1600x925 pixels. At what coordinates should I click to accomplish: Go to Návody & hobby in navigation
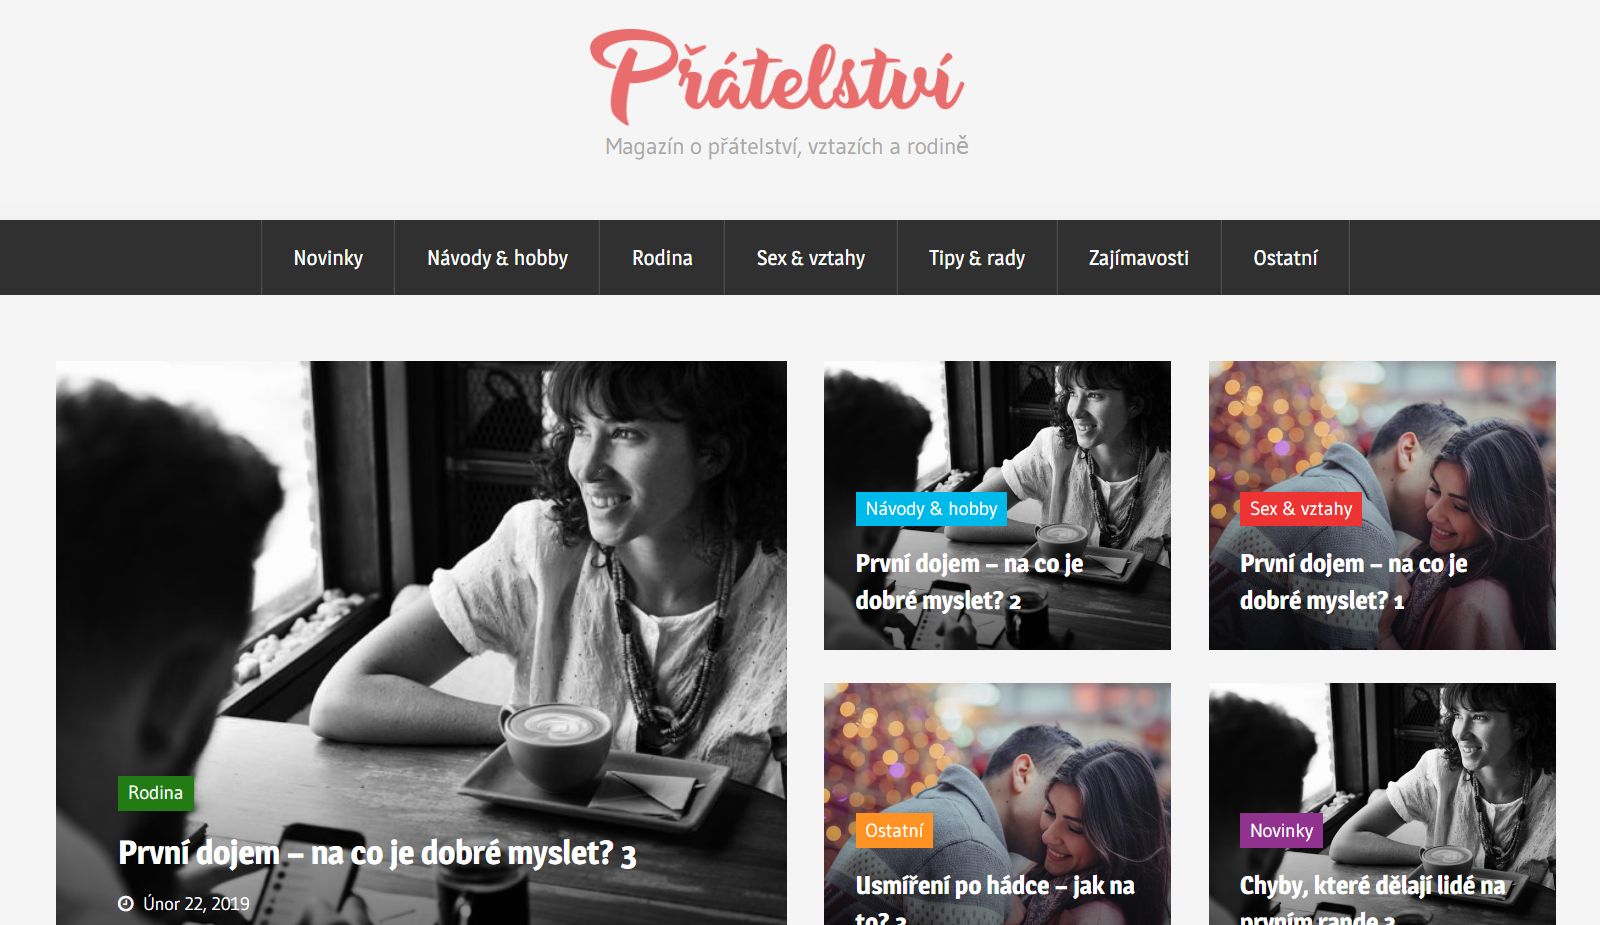click(497, 258)
